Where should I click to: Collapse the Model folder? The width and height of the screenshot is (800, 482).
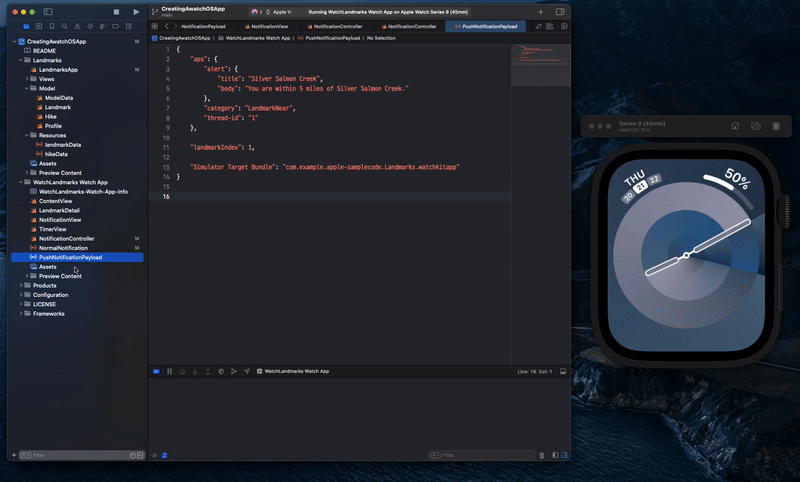coord(27,88)
